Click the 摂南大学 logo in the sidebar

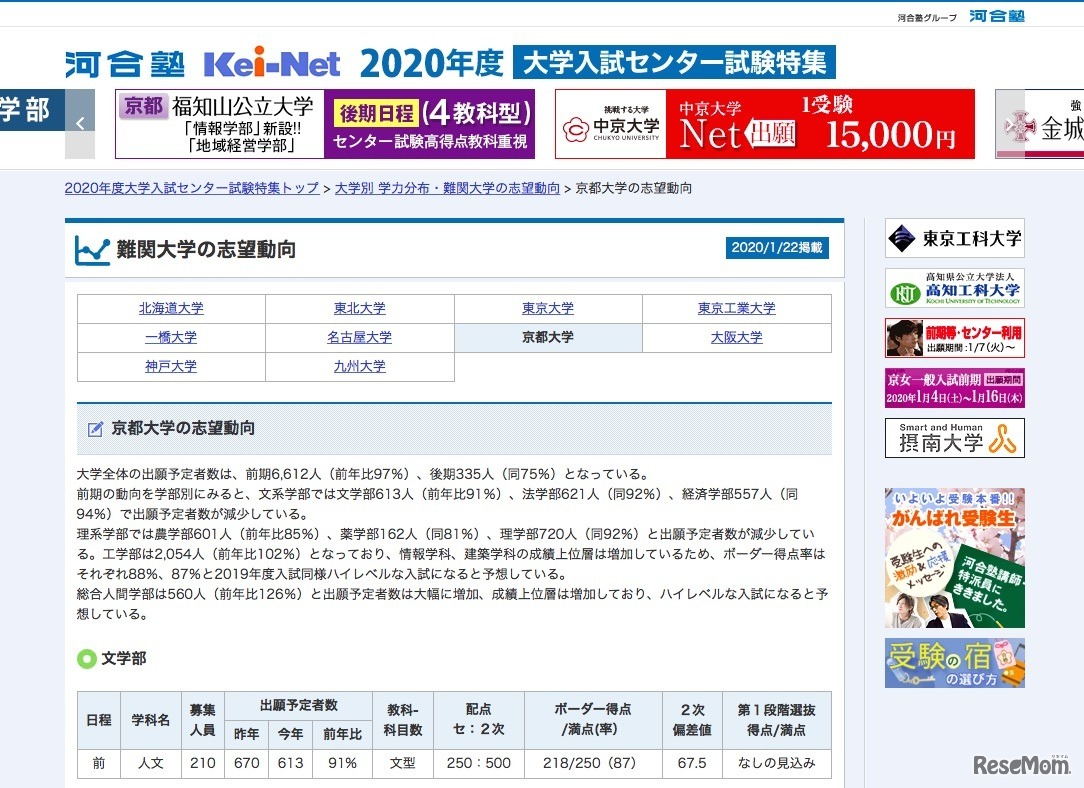[955, 437]
